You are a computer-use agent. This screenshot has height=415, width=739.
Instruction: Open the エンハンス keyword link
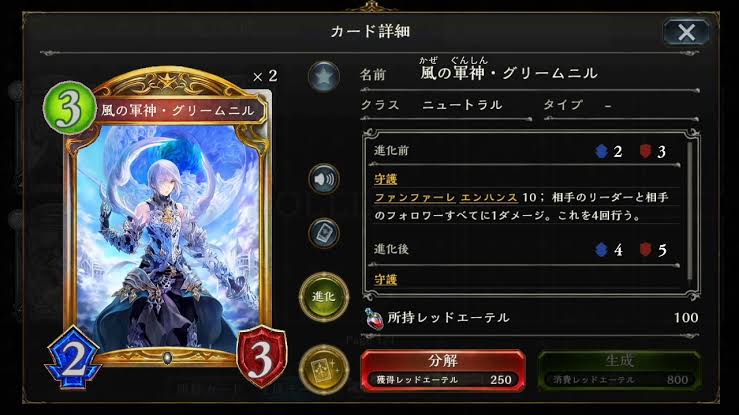[489, 197]
